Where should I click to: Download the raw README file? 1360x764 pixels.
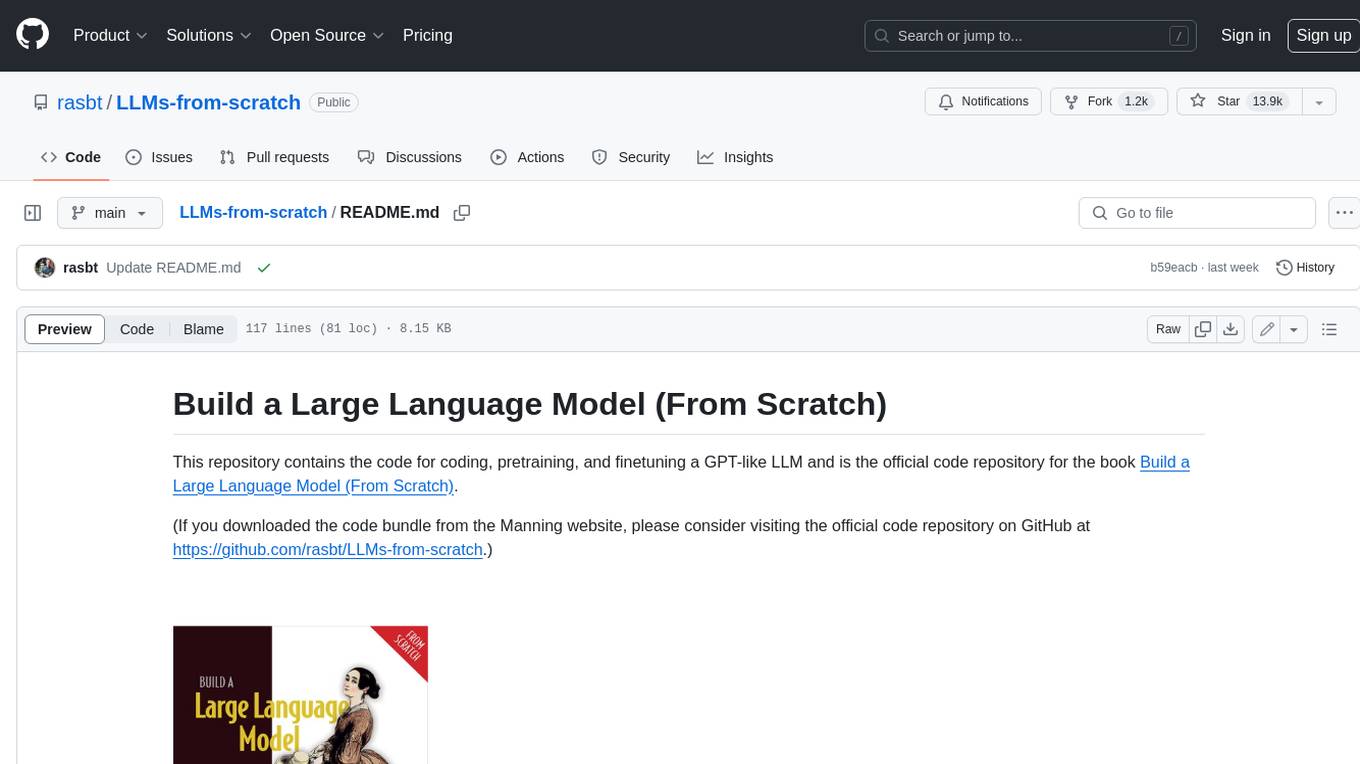1231,329
